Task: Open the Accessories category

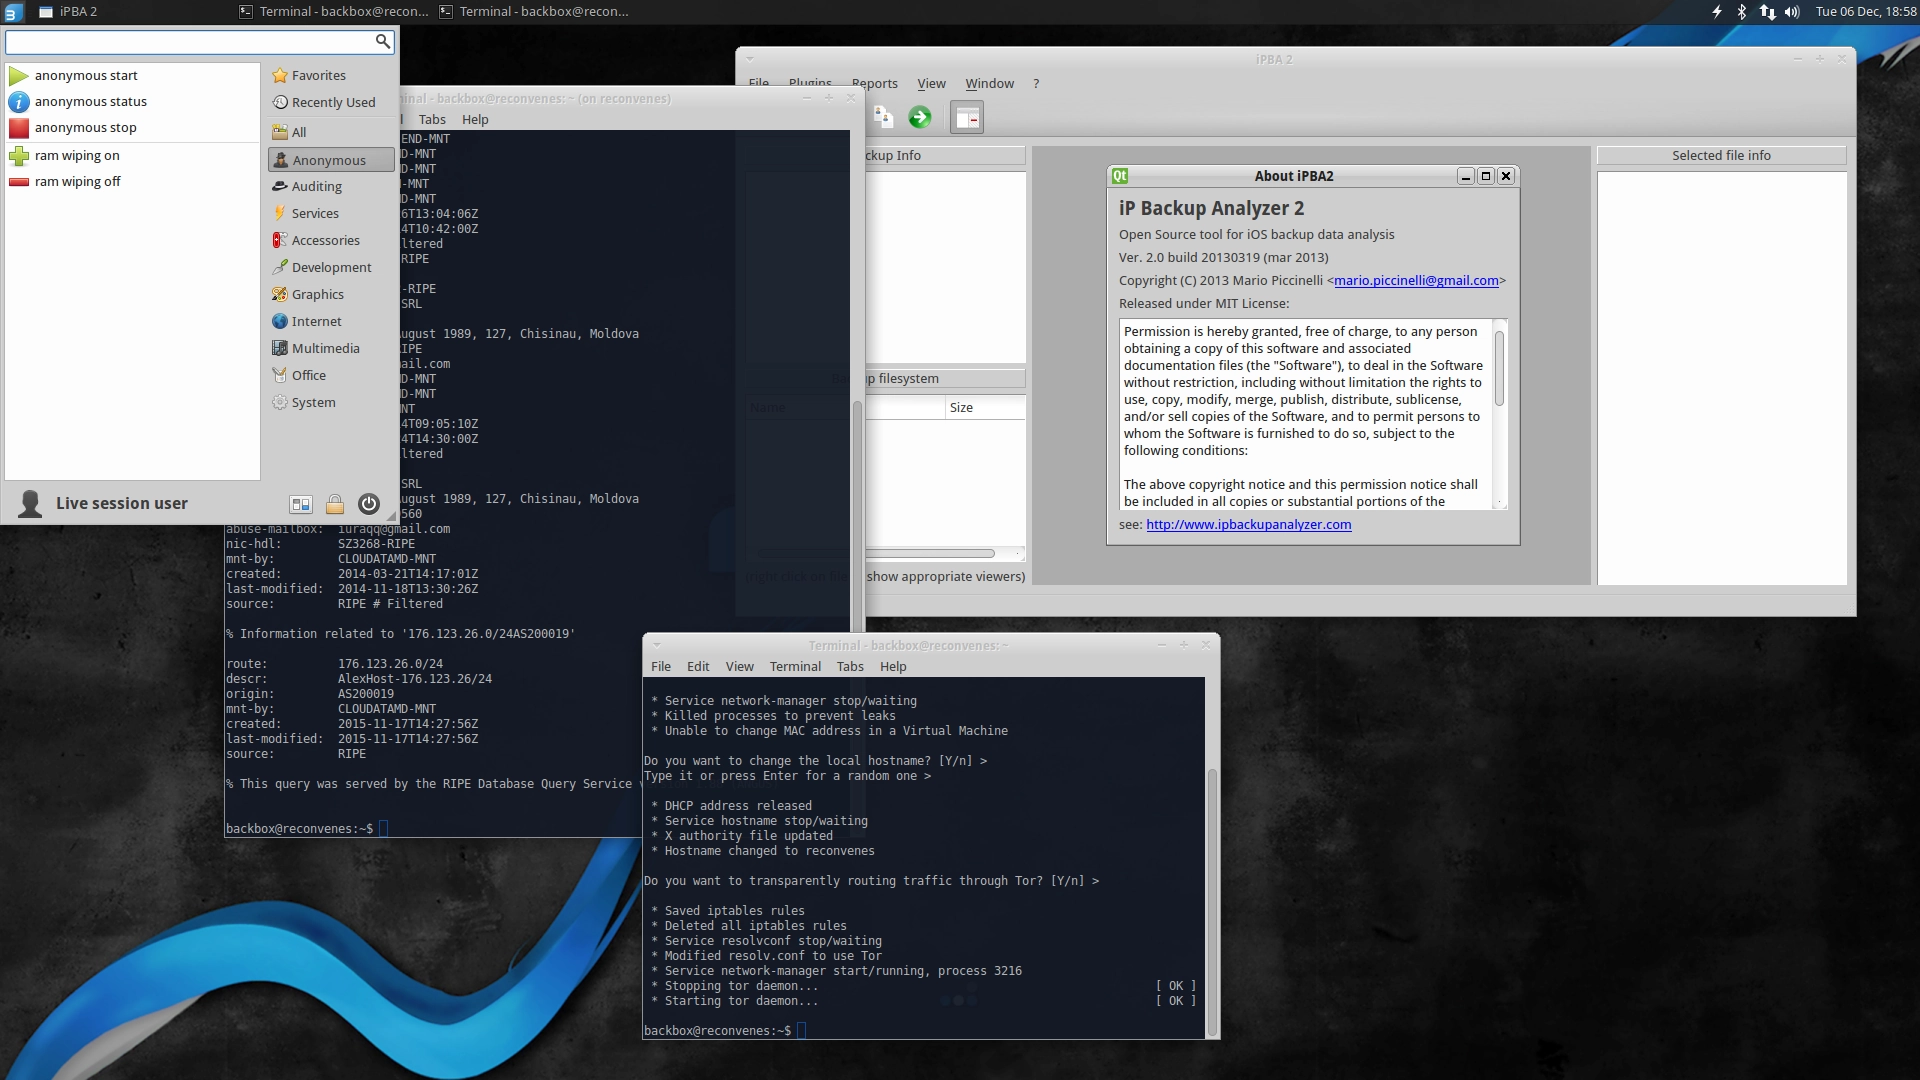Action: (331, 240)
